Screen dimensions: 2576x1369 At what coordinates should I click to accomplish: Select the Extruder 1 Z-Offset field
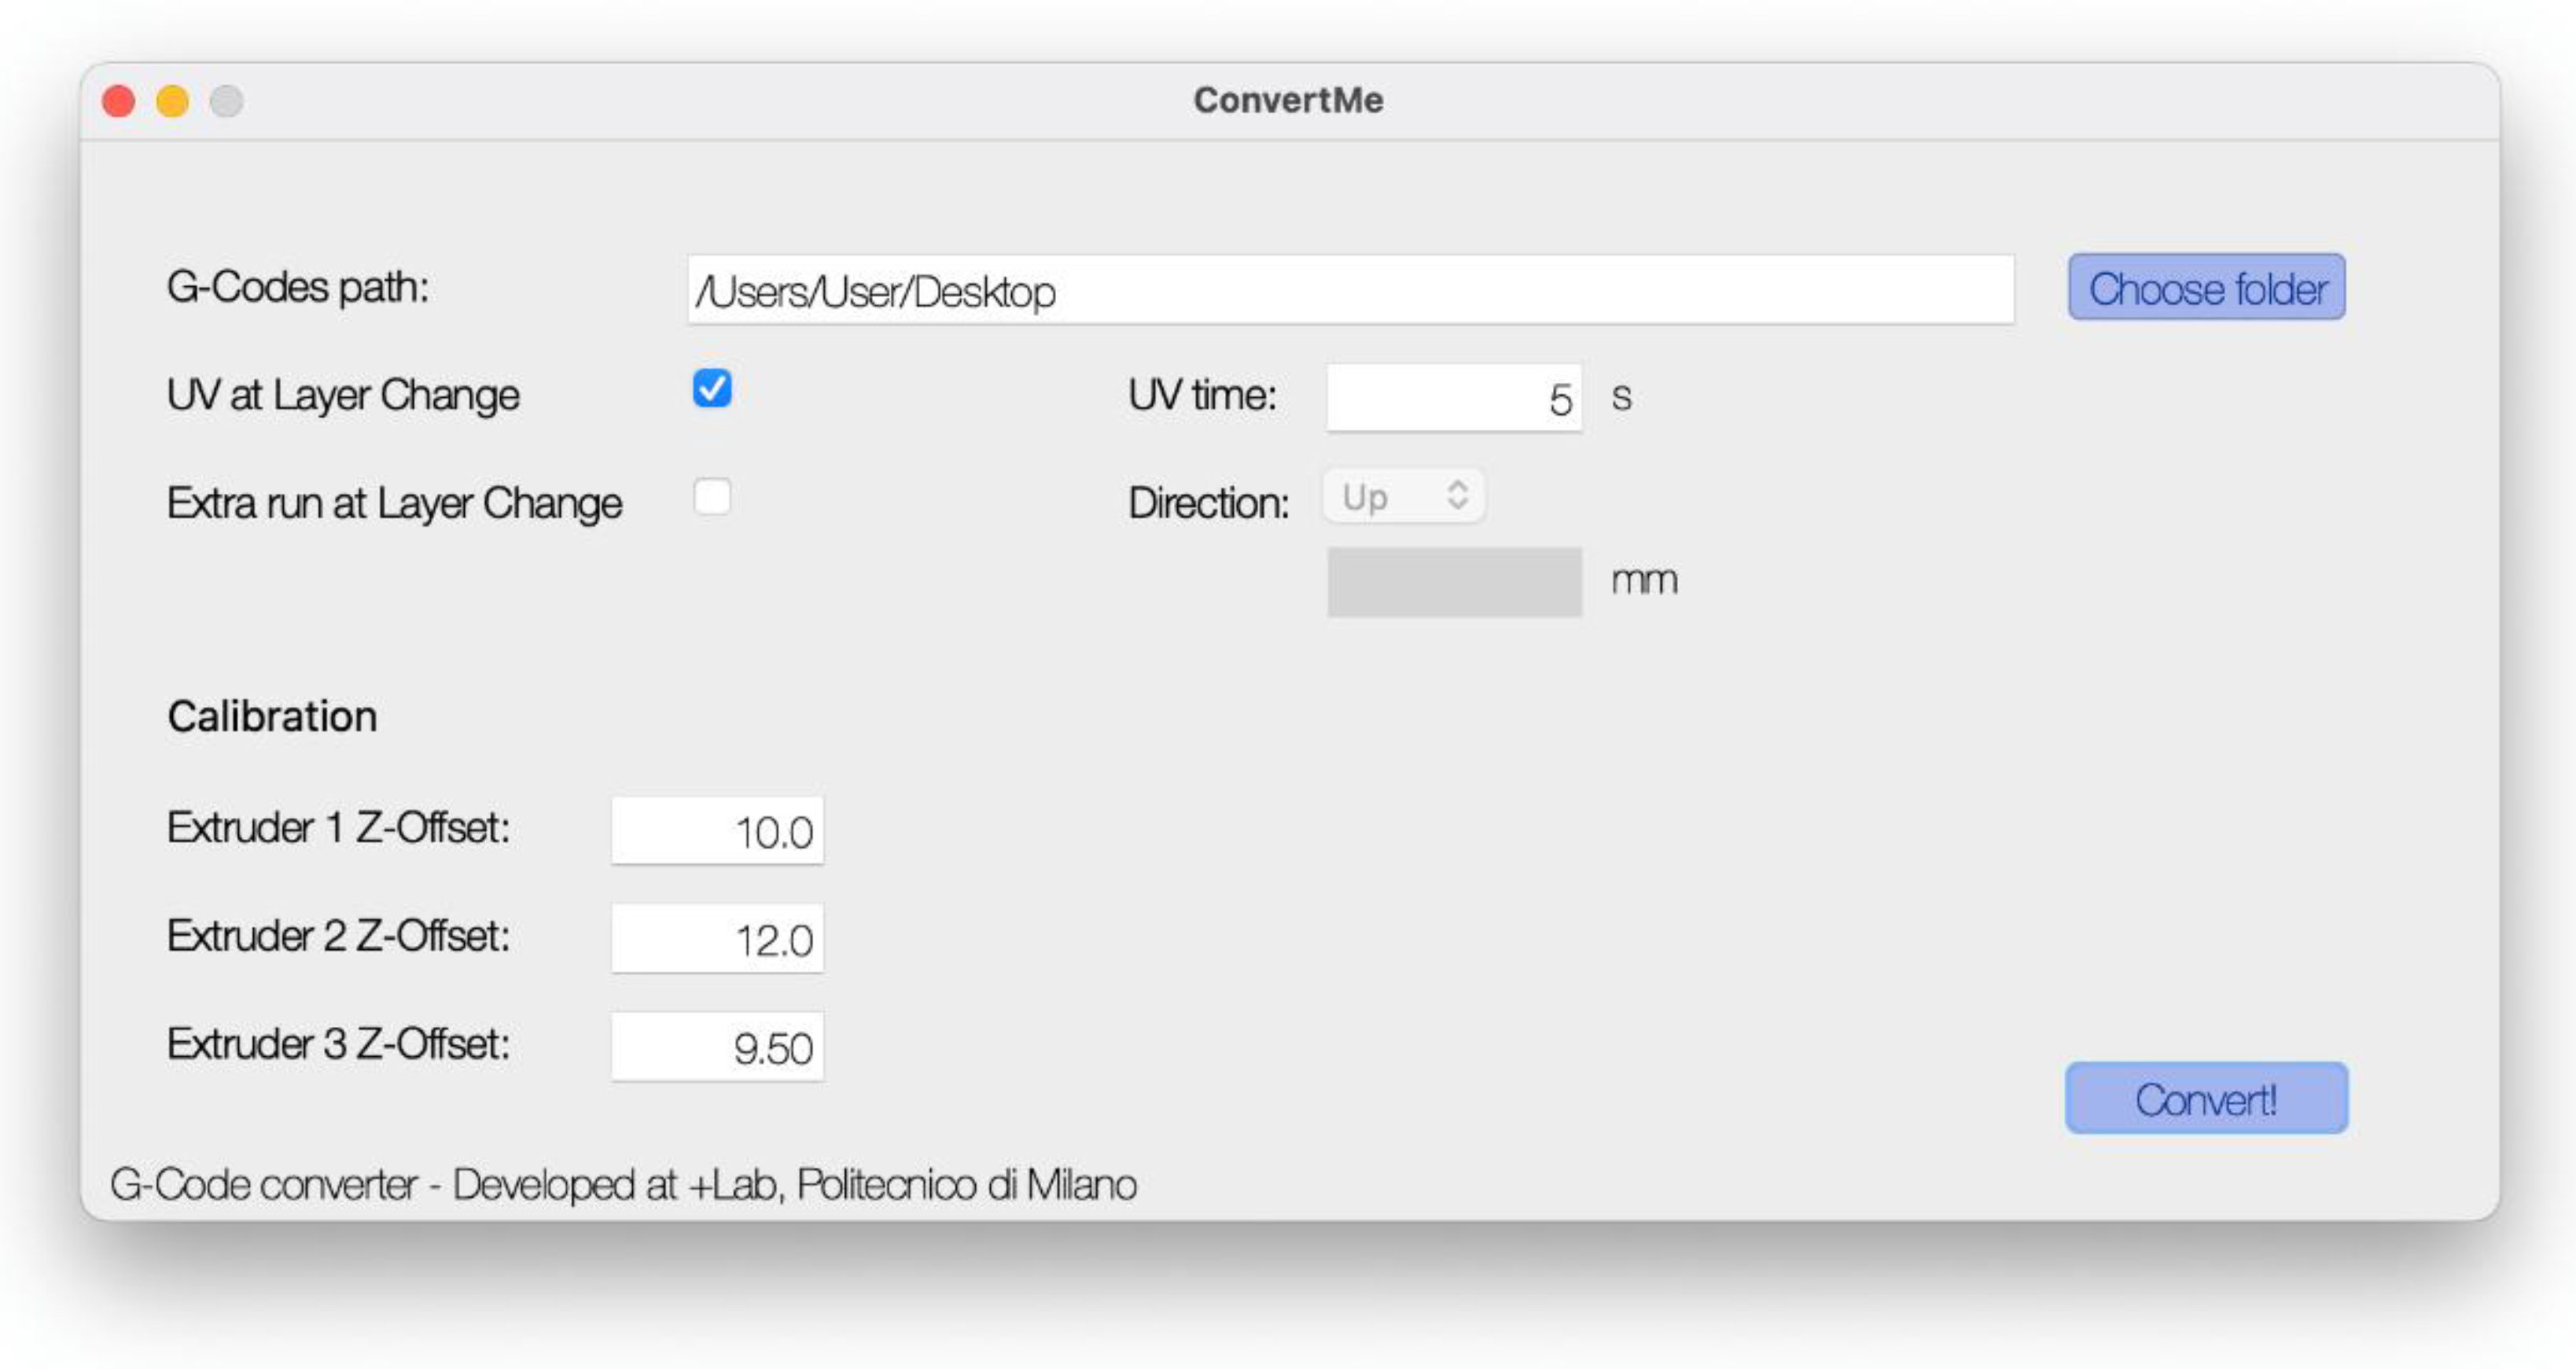(717, 830)
